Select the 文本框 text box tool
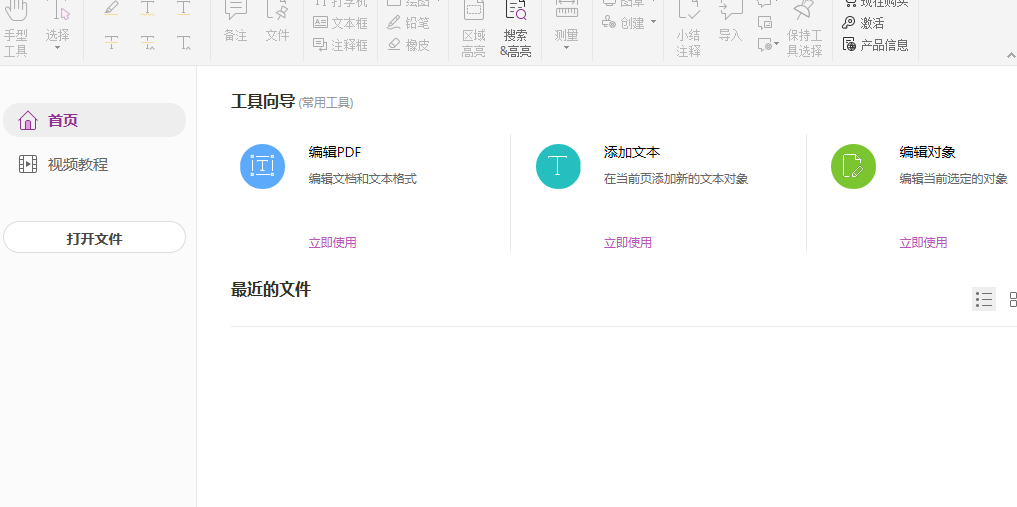Image resolution: width=1017 pixels, height=507 pixels. pyautogui.click(x=340, y=23)
